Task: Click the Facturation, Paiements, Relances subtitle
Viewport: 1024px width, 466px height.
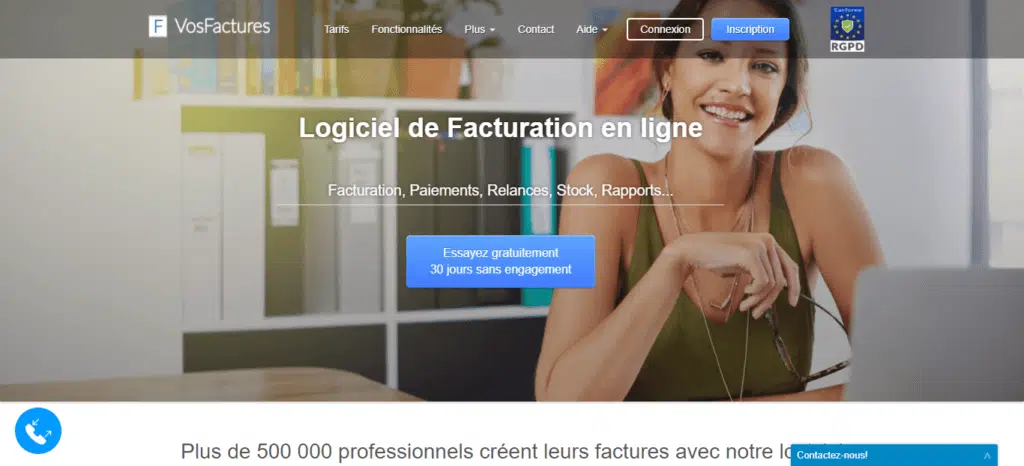Action: coord(500,191)
